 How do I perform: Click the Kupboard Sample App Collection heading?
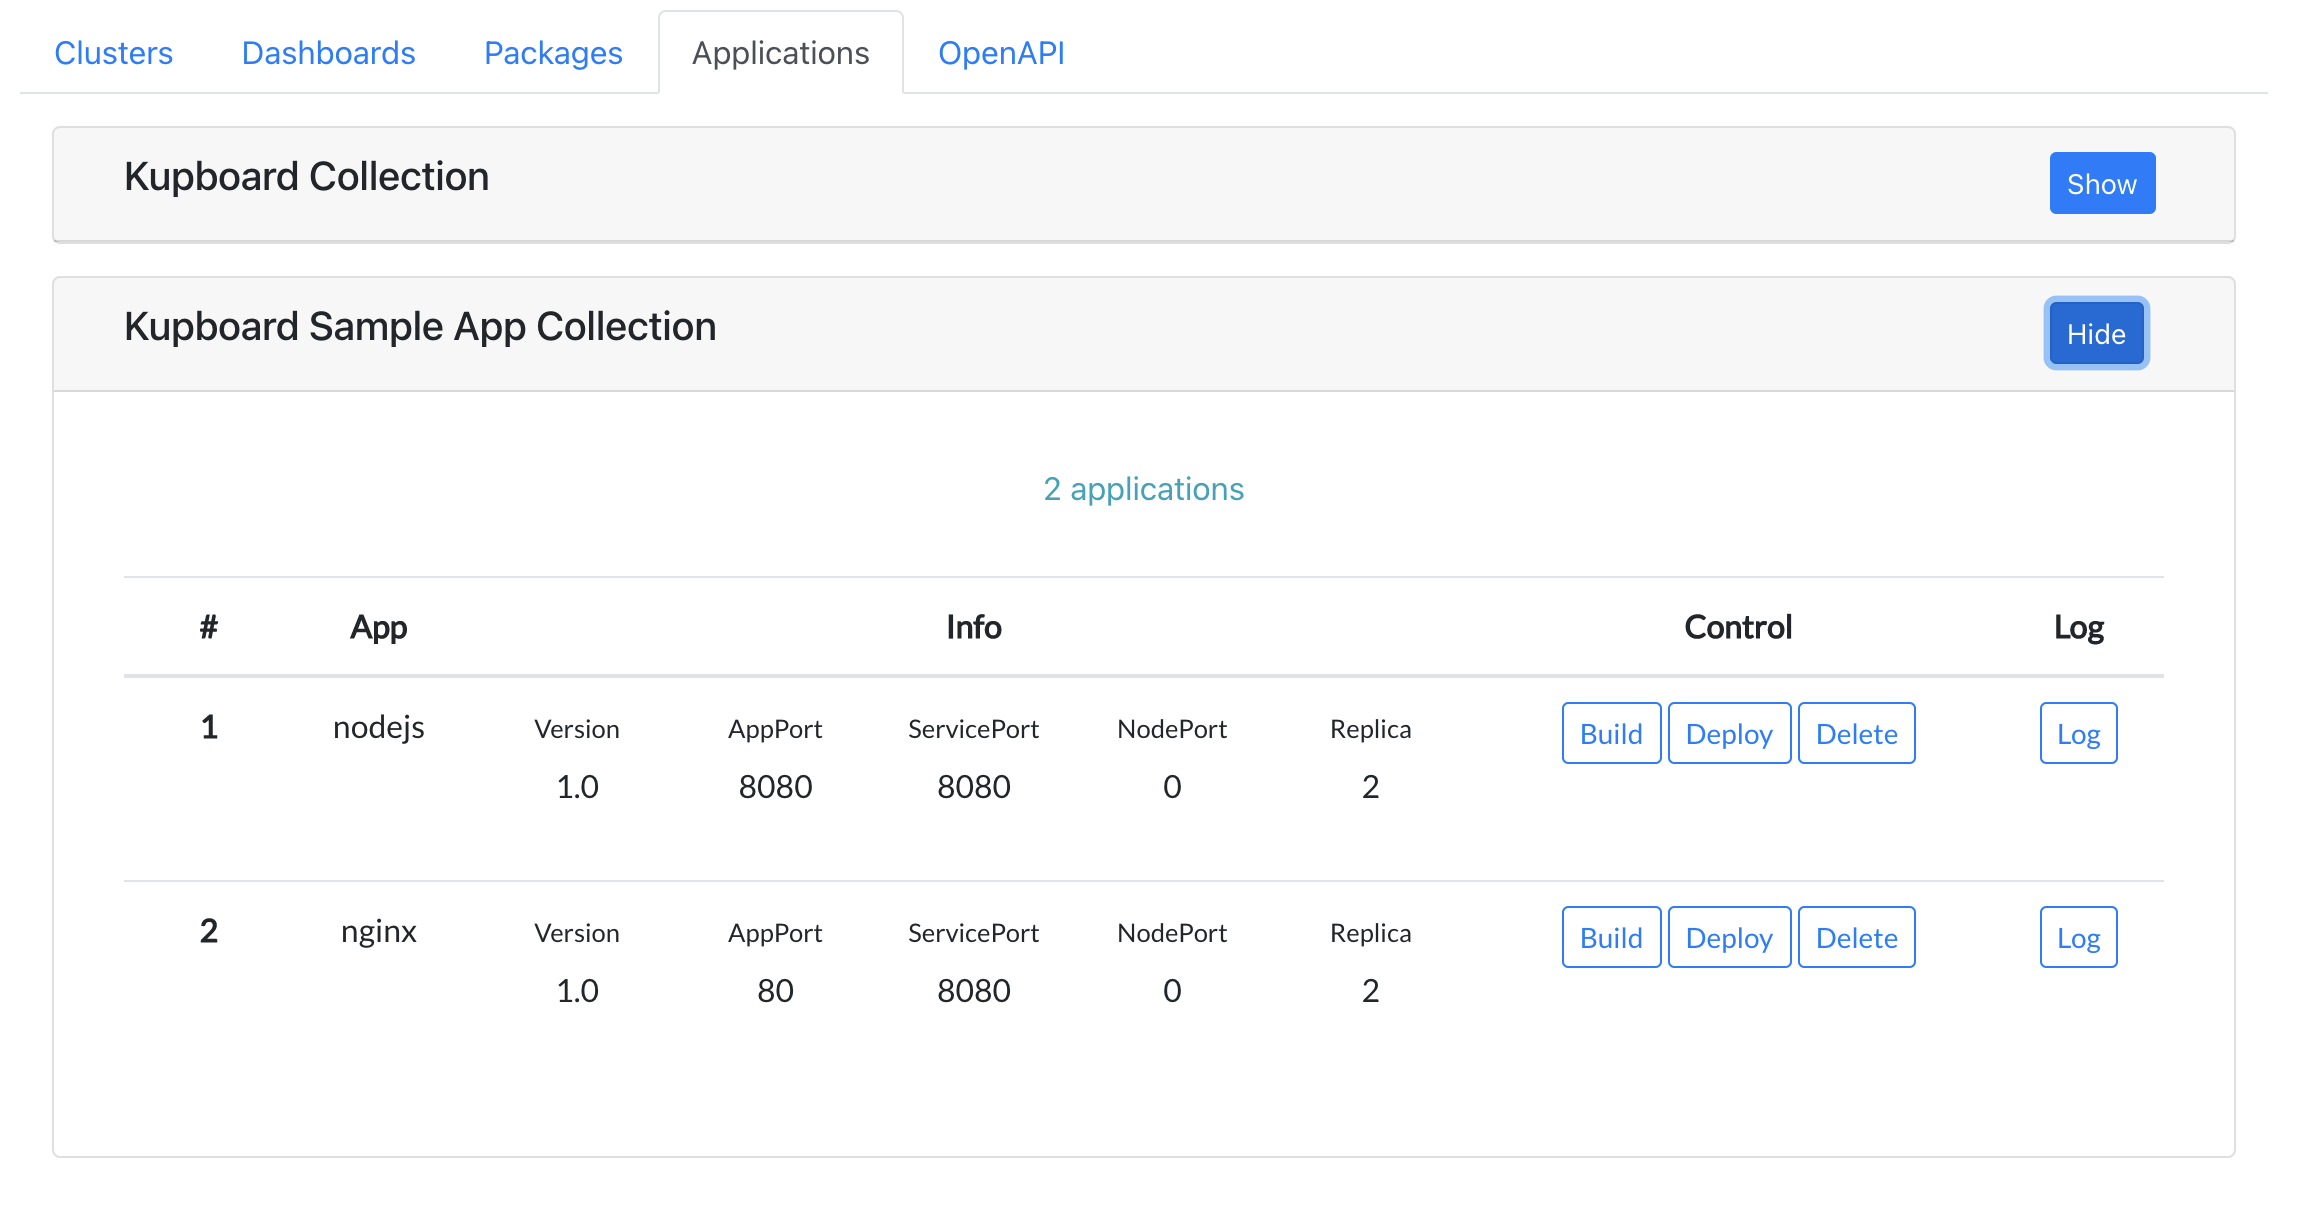[420, 327]
